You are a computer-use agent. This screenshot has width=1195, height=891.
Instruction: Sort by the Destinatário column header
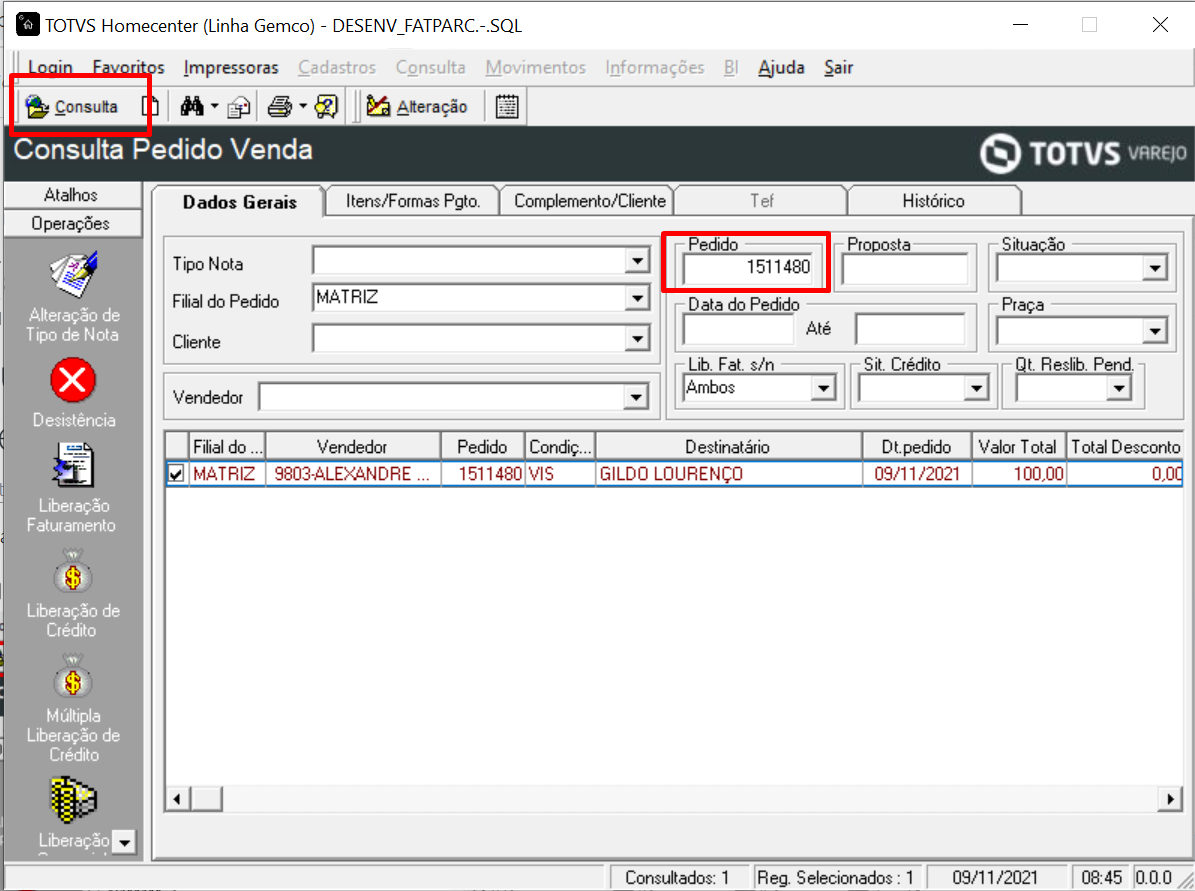coord(728,447)
